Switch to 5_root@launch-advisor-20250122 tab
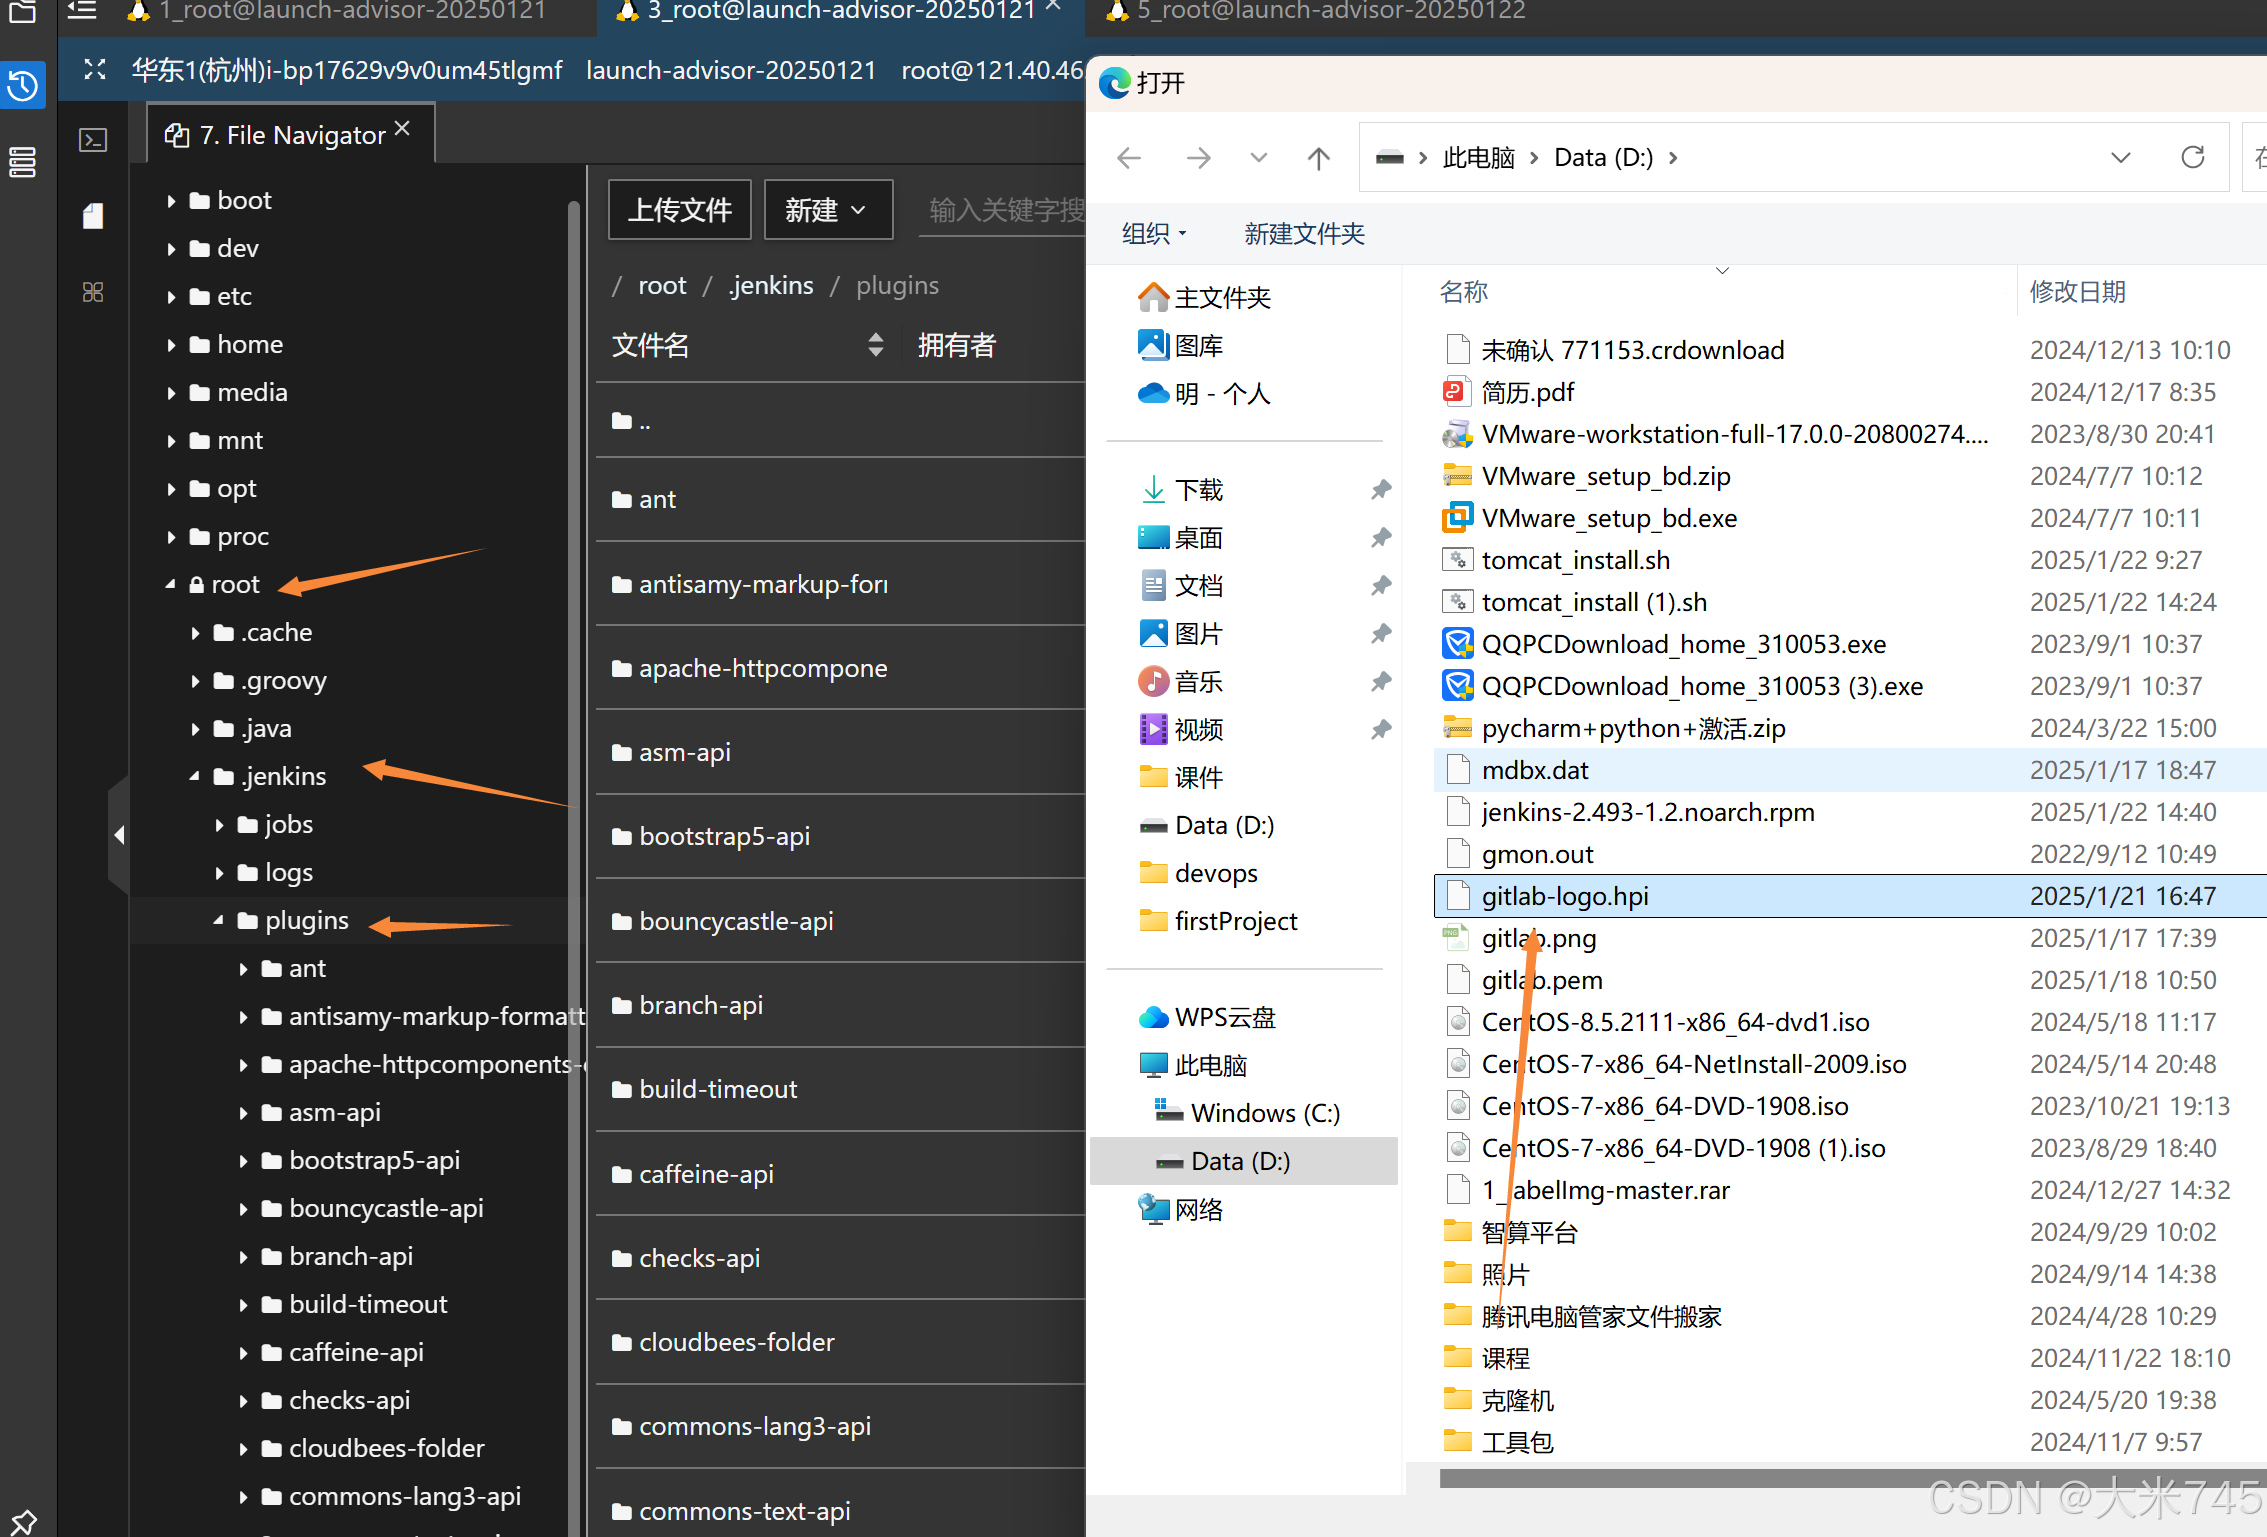This screenshot has width=2267, height=1537. tap(1330, 12)
